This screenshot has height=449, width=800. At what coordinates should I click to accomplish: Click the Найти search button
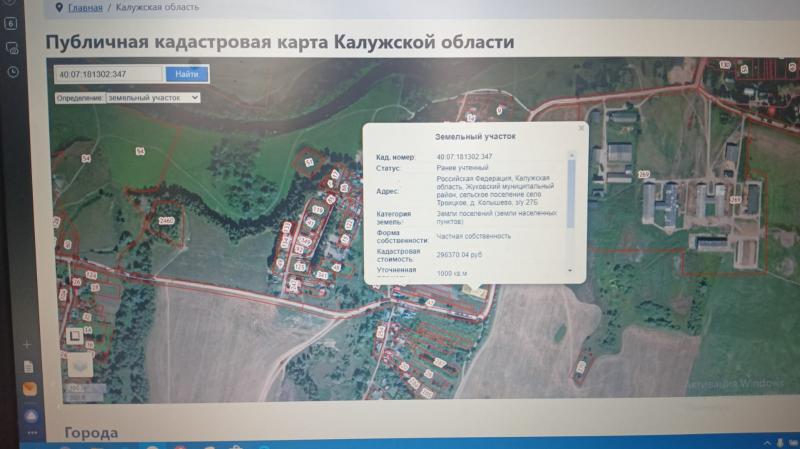tap(187, 74)
